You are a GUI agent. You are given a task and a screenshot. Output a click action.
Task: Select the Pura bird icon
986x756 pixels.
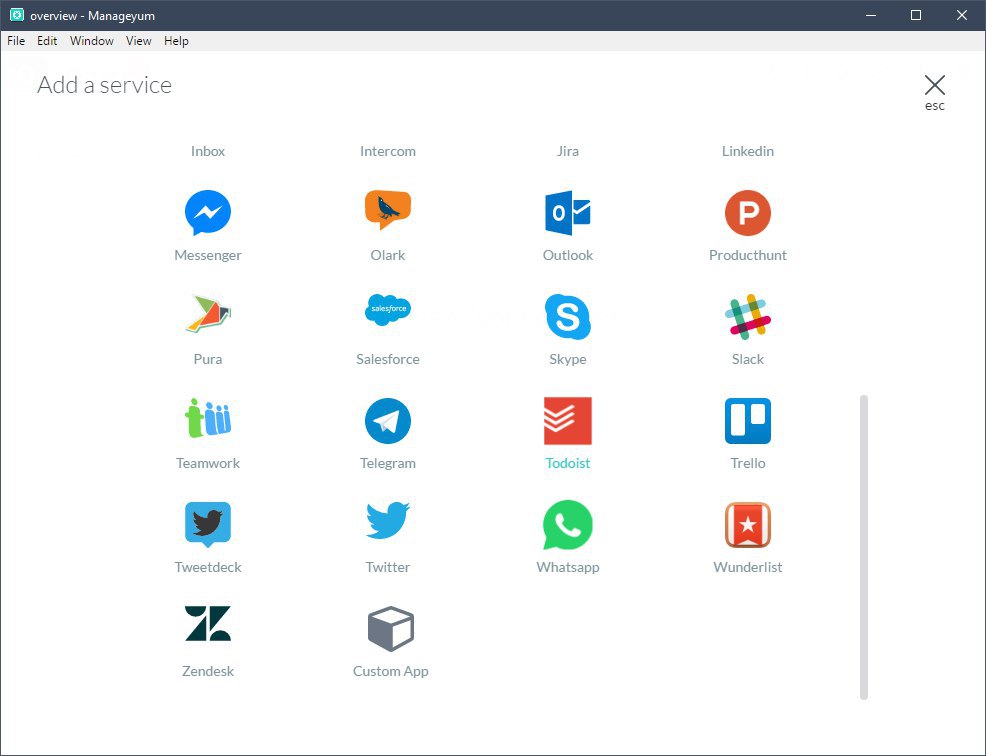[208, 313]
